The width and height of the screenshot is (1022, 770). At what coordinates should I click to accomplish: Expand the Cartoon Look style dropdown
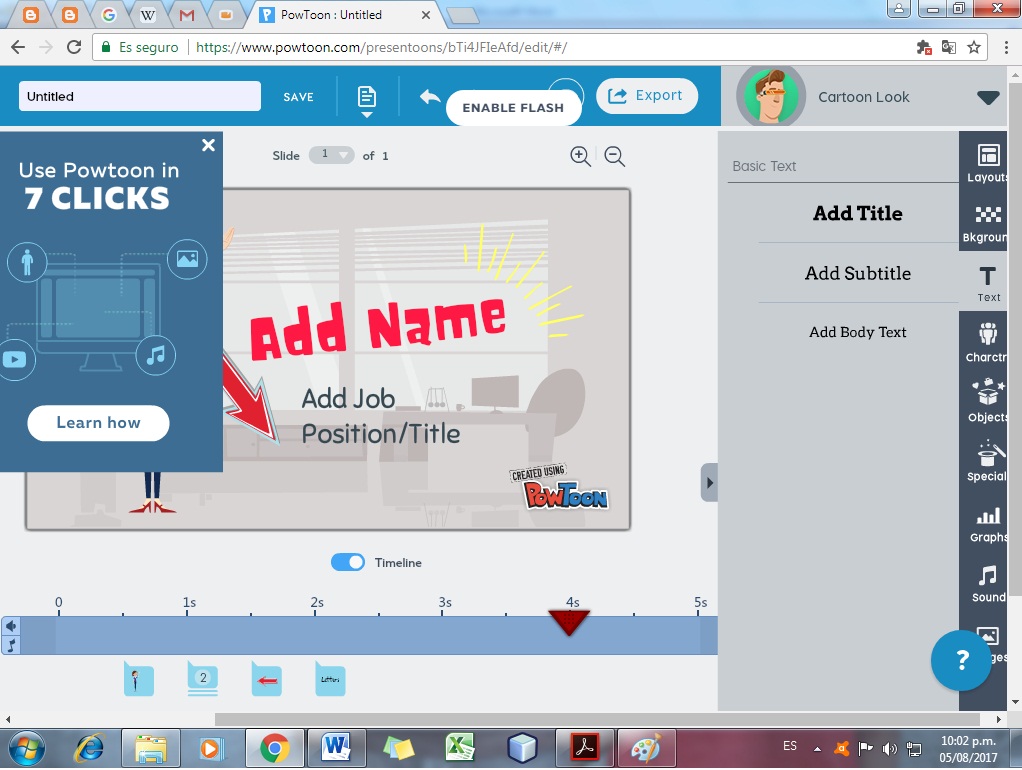click(x=988, y=97)
